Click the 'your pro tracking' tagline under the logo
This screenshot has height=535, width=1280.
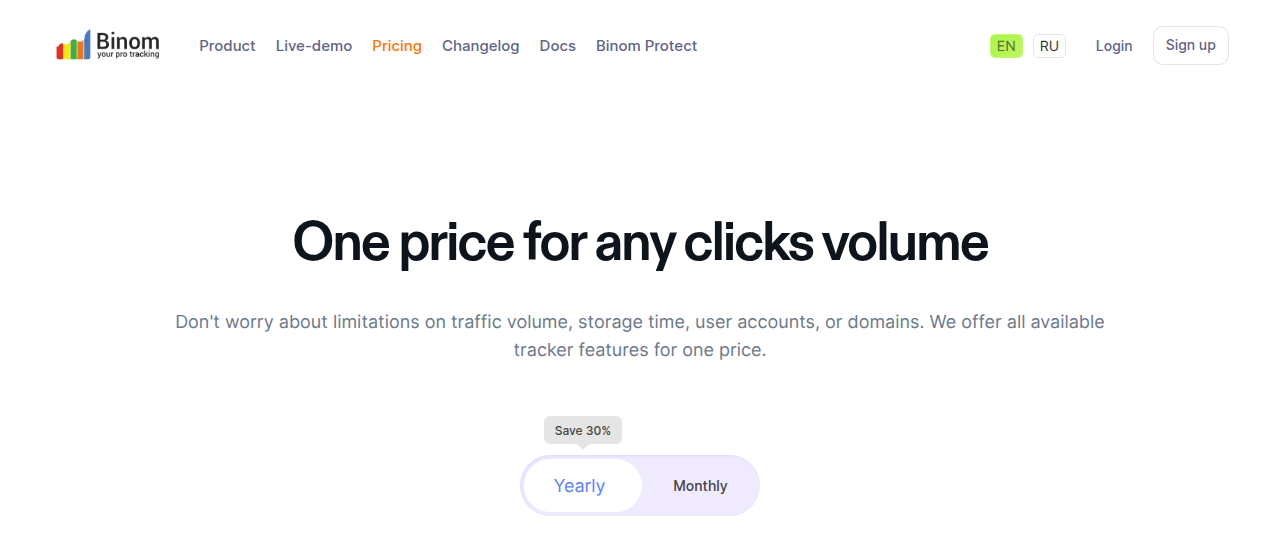128,55
